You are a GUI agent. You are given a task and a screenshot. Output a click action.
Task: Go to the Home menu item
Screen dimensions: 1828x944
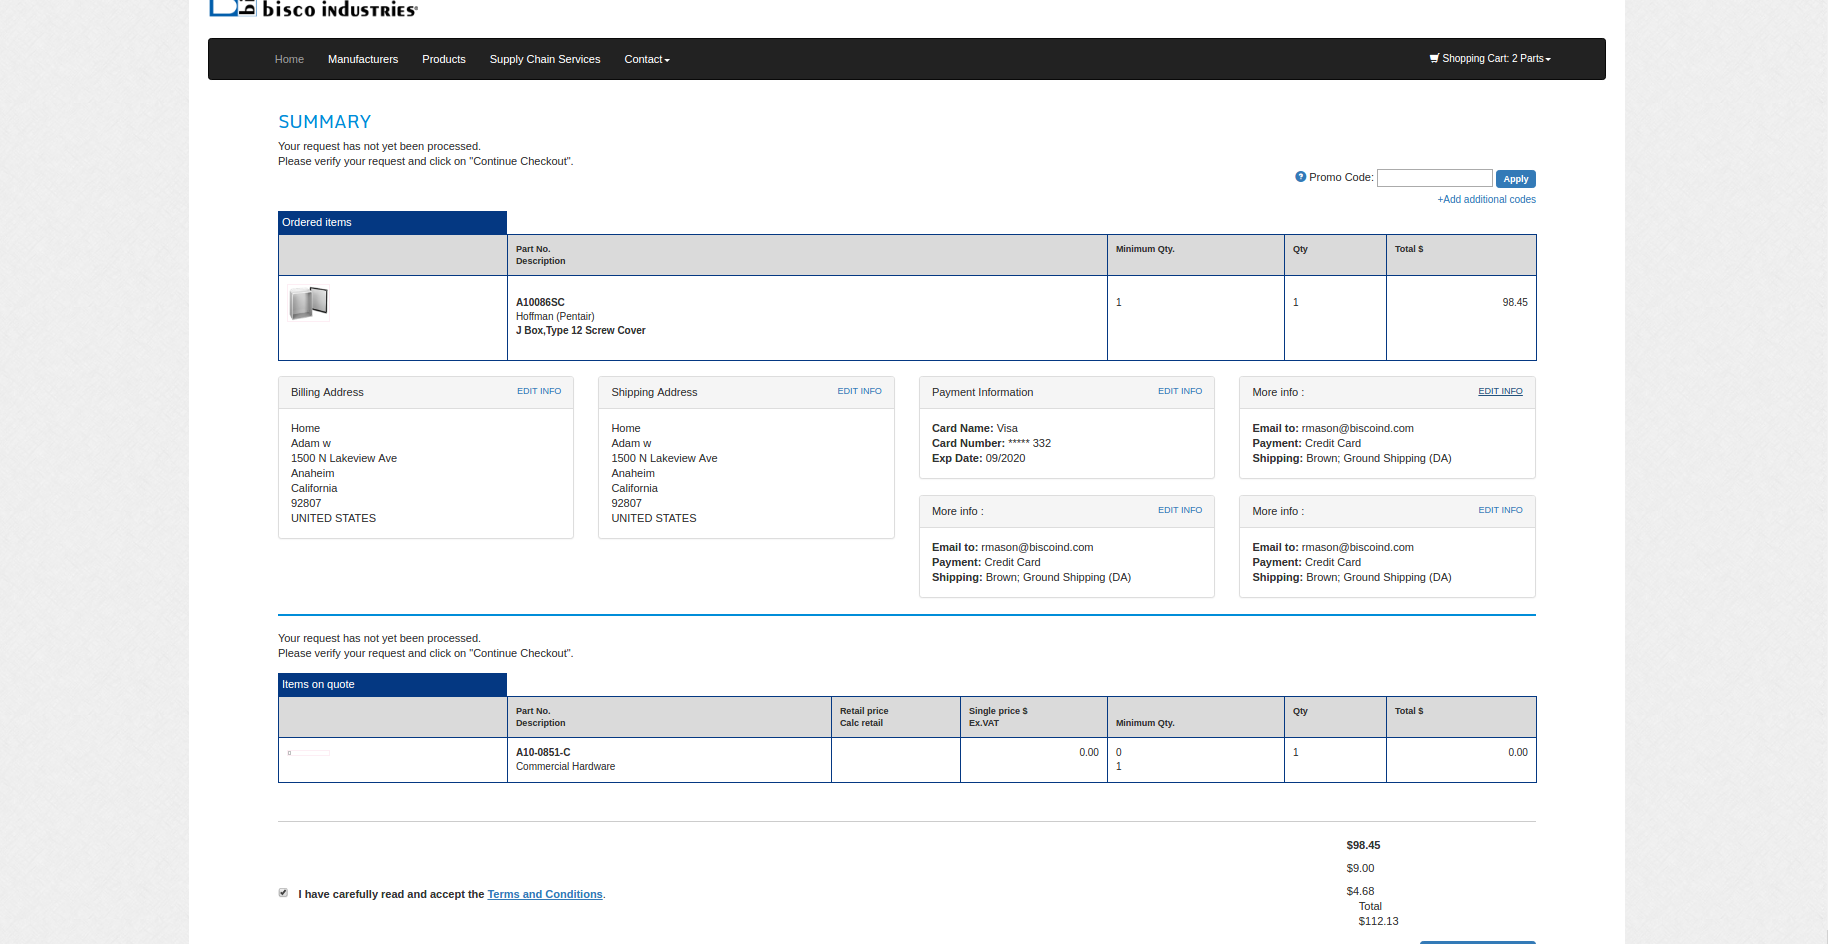pyautogui.click(x=289, y=60)
